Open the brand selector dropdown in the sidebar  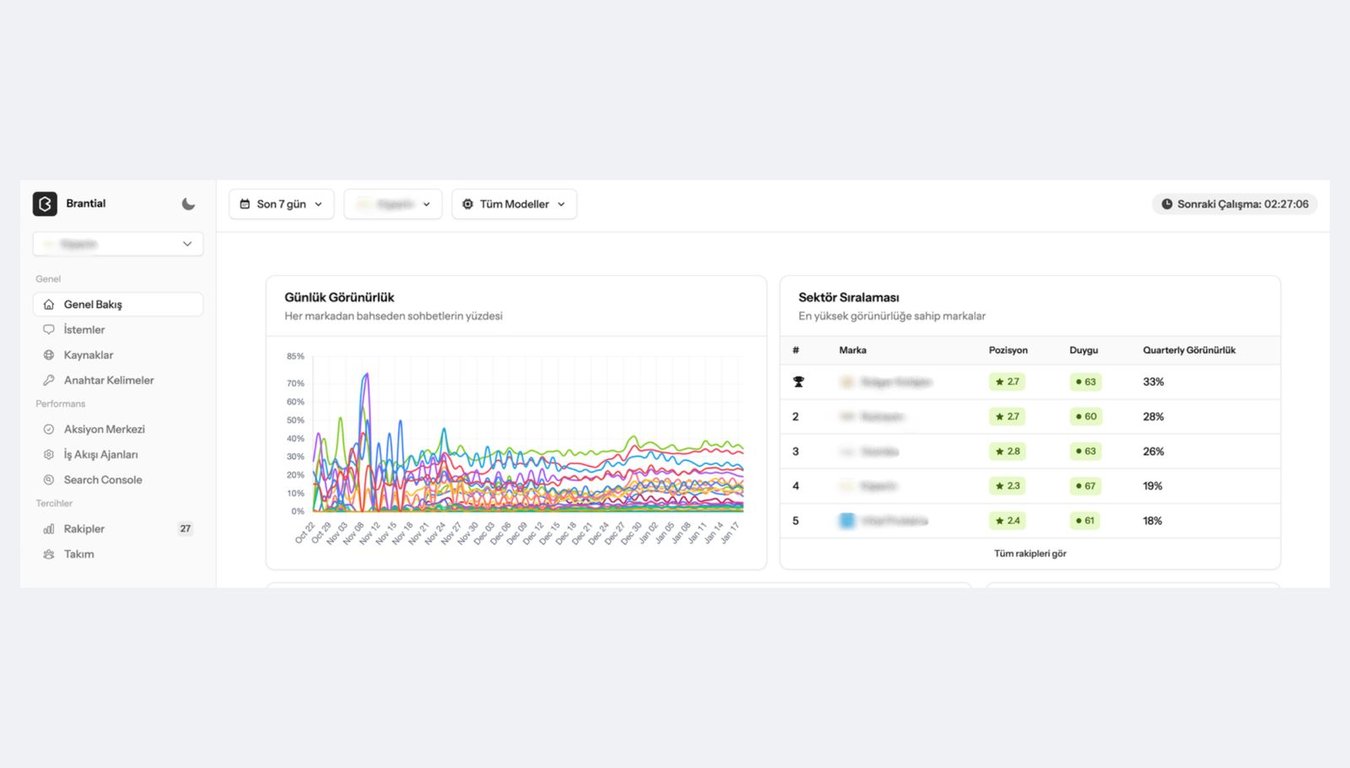pos(117,243)
